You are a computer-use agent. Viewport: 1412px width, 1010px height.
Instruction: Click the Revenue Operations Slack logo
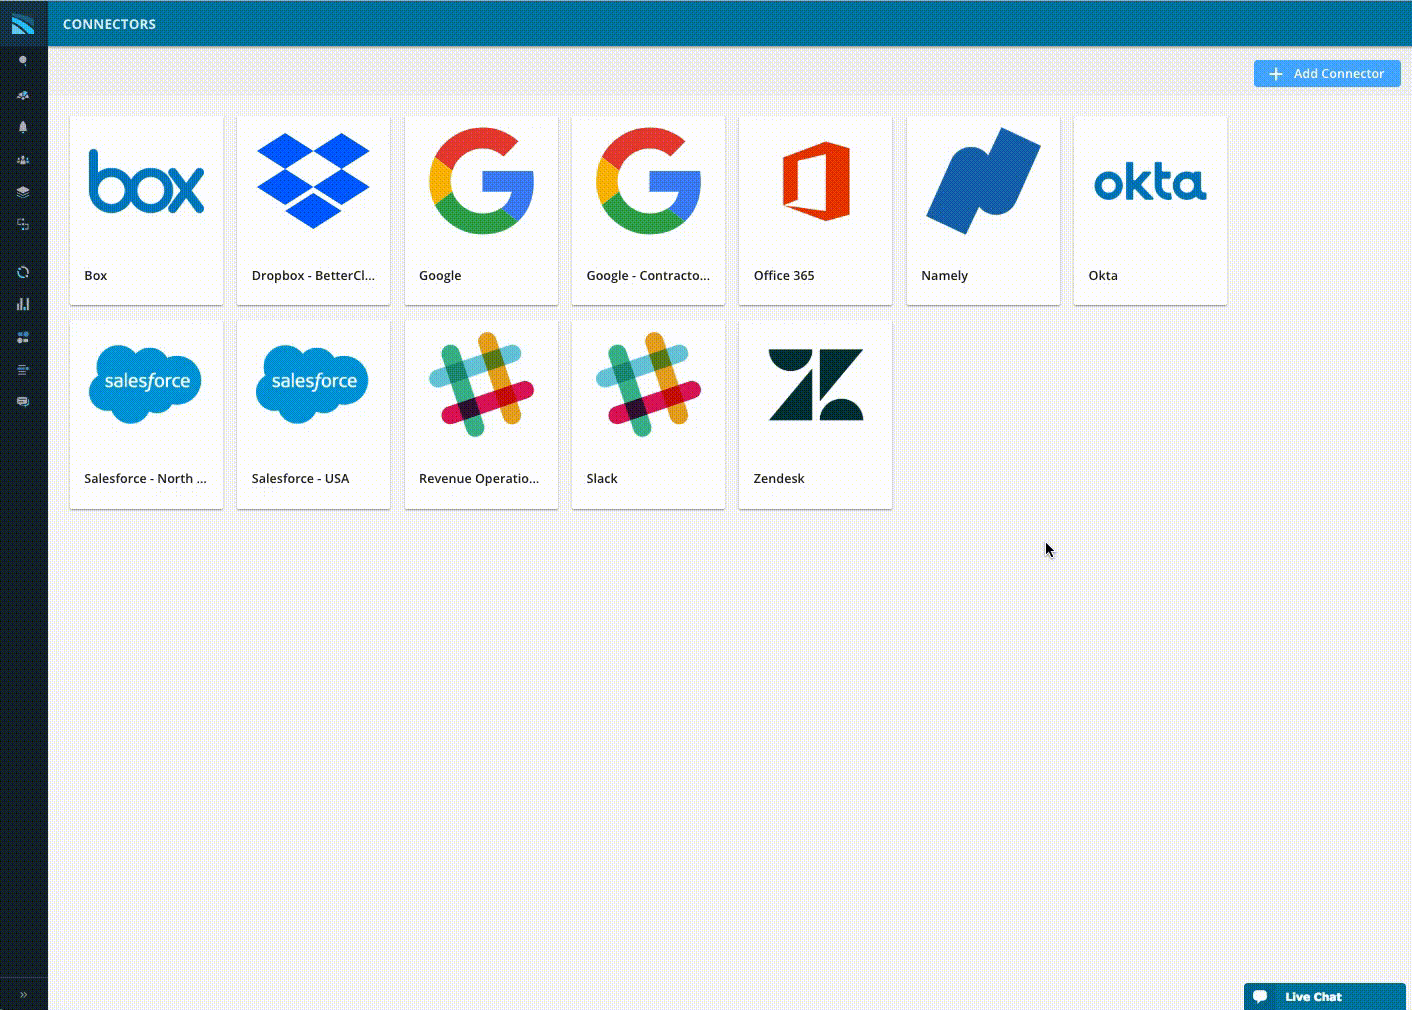tap(481, 384)
